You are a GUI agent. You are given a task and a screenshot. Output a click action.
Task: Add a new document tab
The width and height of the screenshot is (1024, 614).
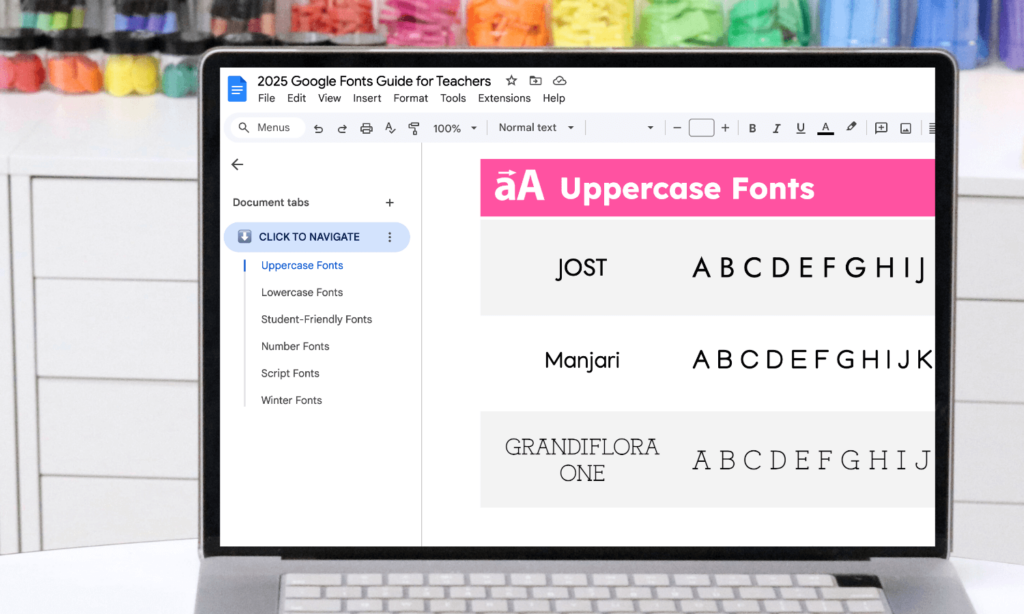[x=389, y=202]
